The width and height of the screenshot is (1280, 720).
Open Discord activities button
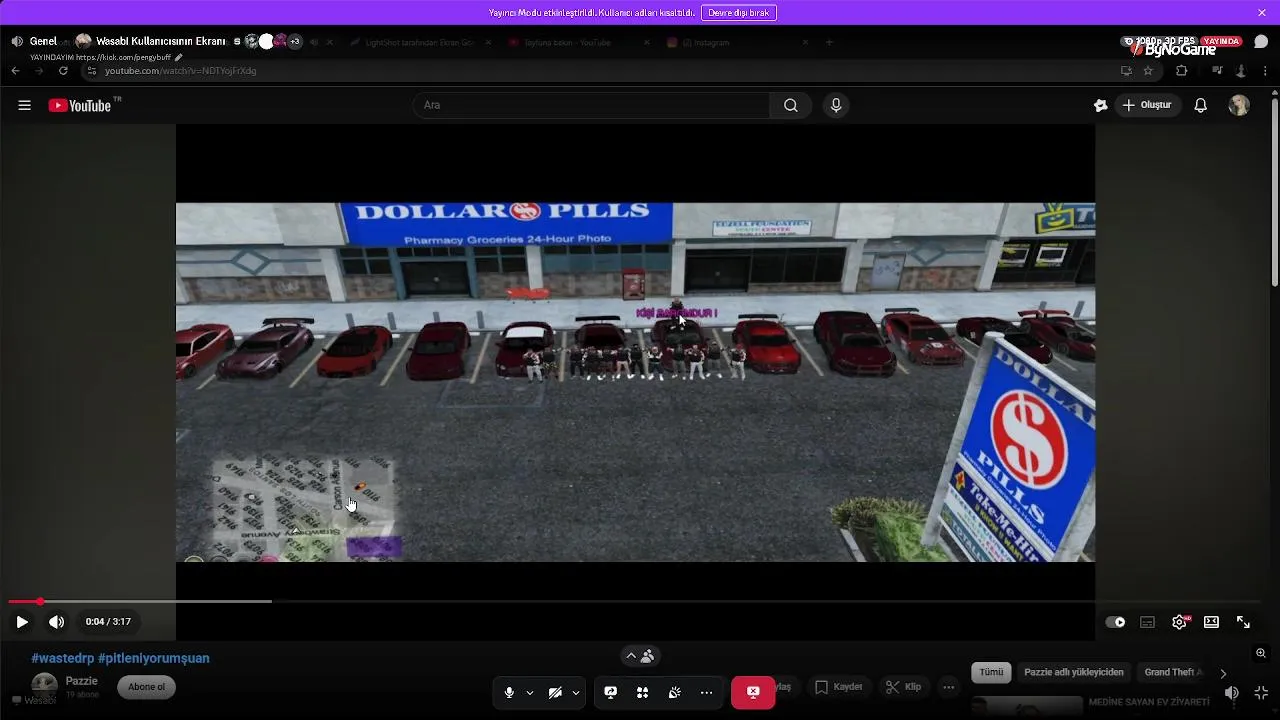(642, 692)
